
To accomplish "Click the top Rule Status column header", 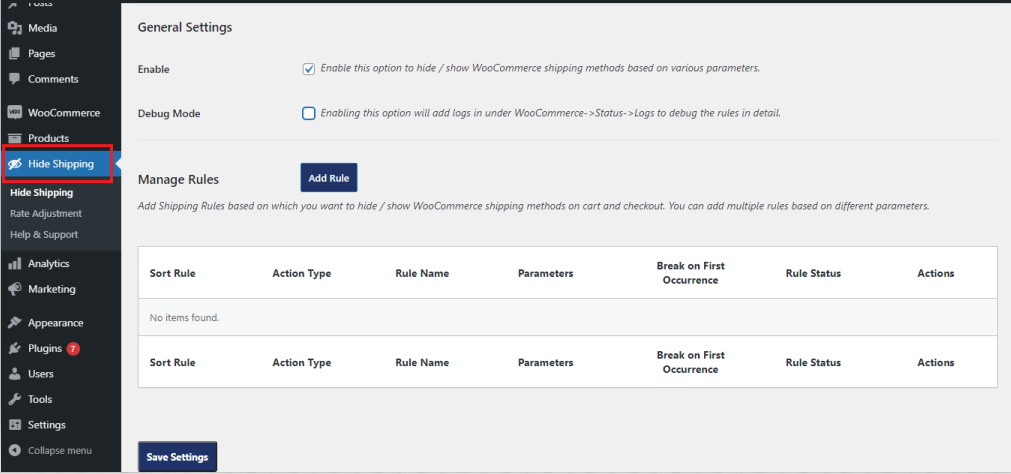I will (x=813, y=273).
